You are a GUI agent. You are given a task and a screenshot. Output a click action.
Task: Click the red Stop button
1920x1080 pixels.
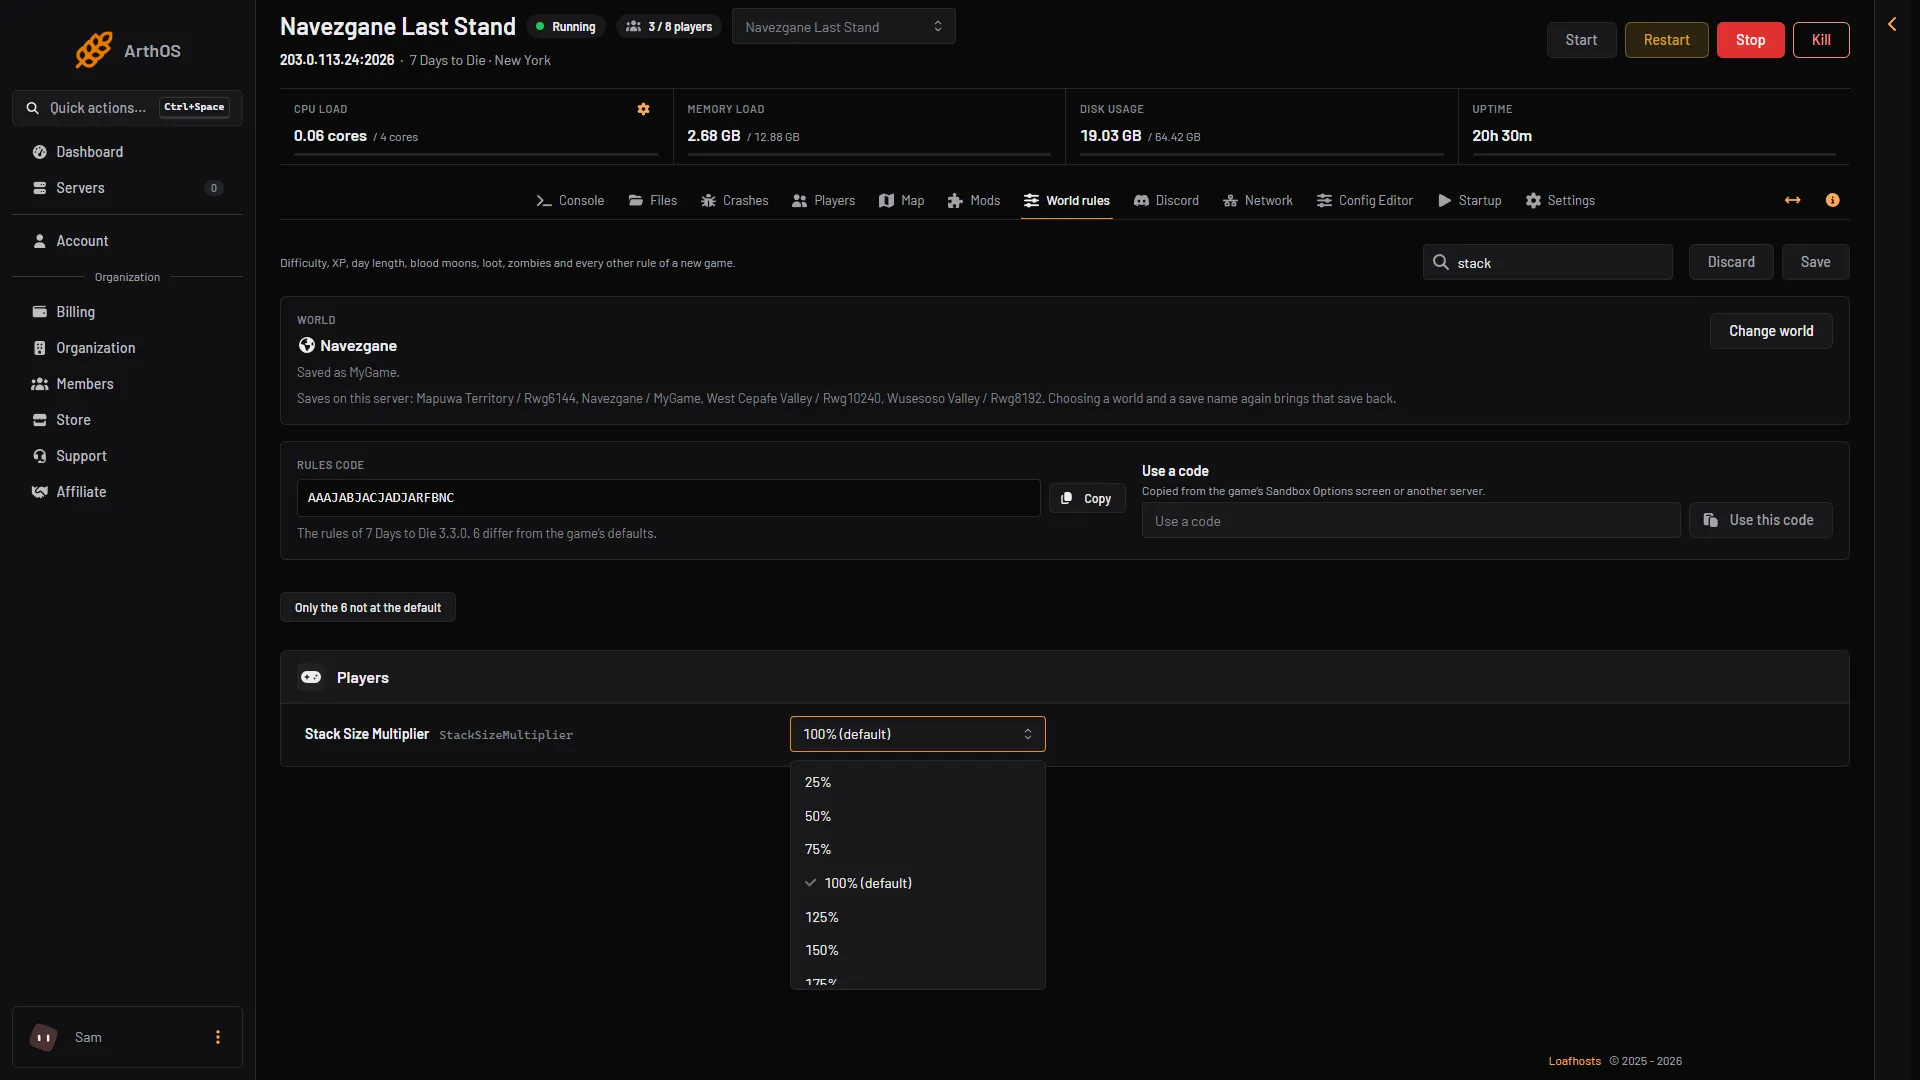[x=1750, y=40]
